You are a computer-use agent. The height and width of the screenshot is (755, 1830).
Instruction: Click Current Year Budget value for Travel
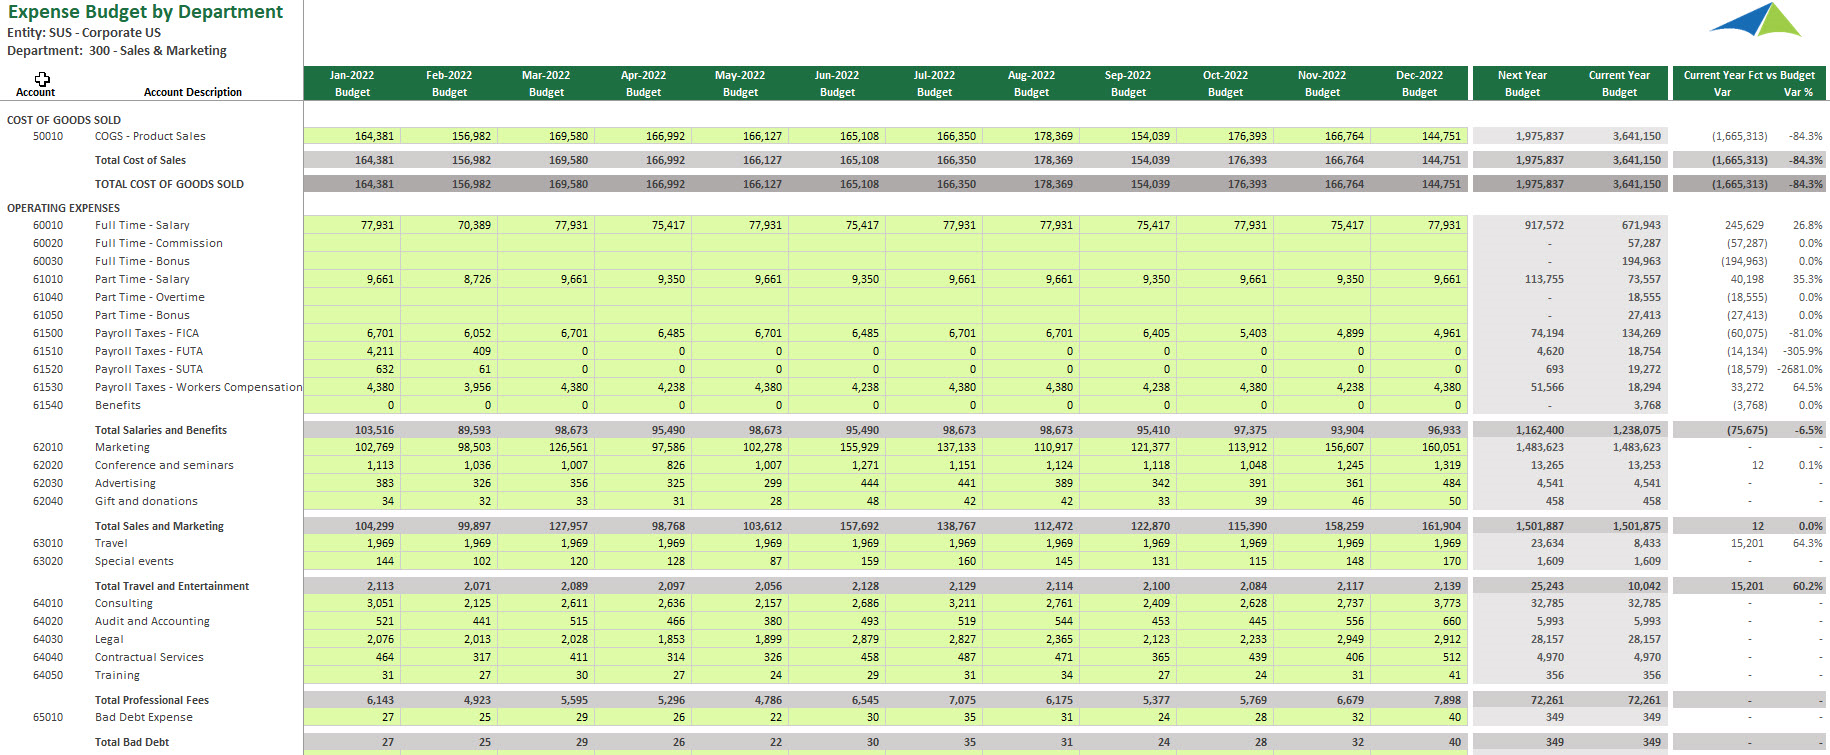[1647, 543]
